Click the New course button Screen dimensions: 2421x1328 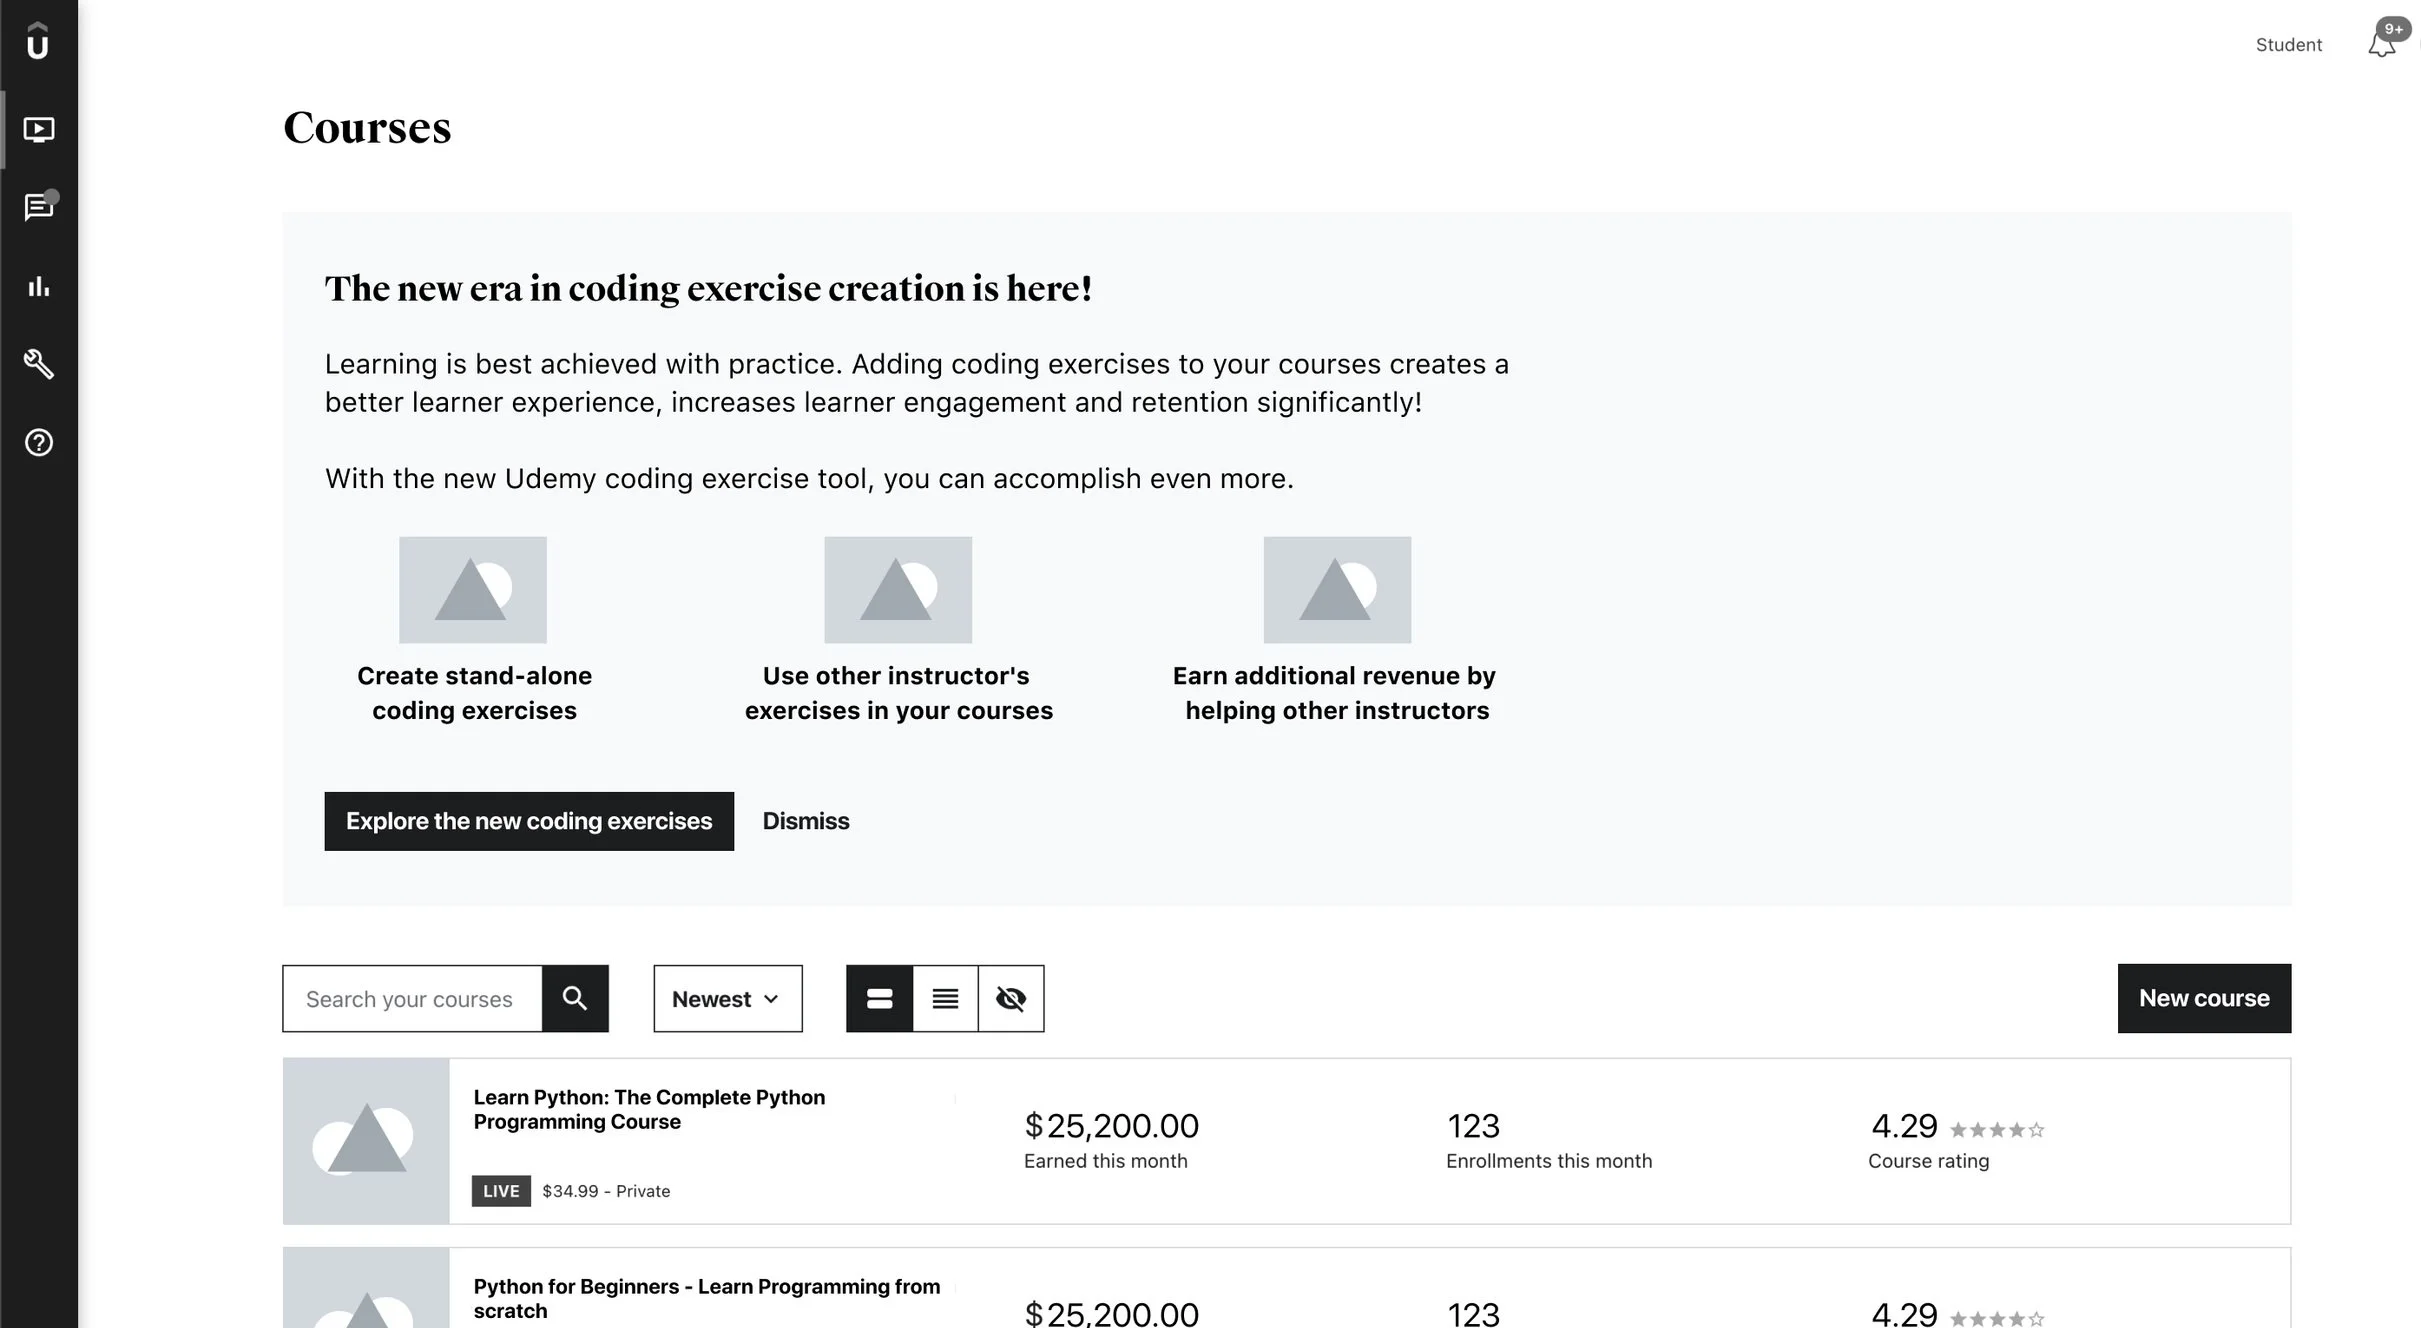tap(2204, 998)
